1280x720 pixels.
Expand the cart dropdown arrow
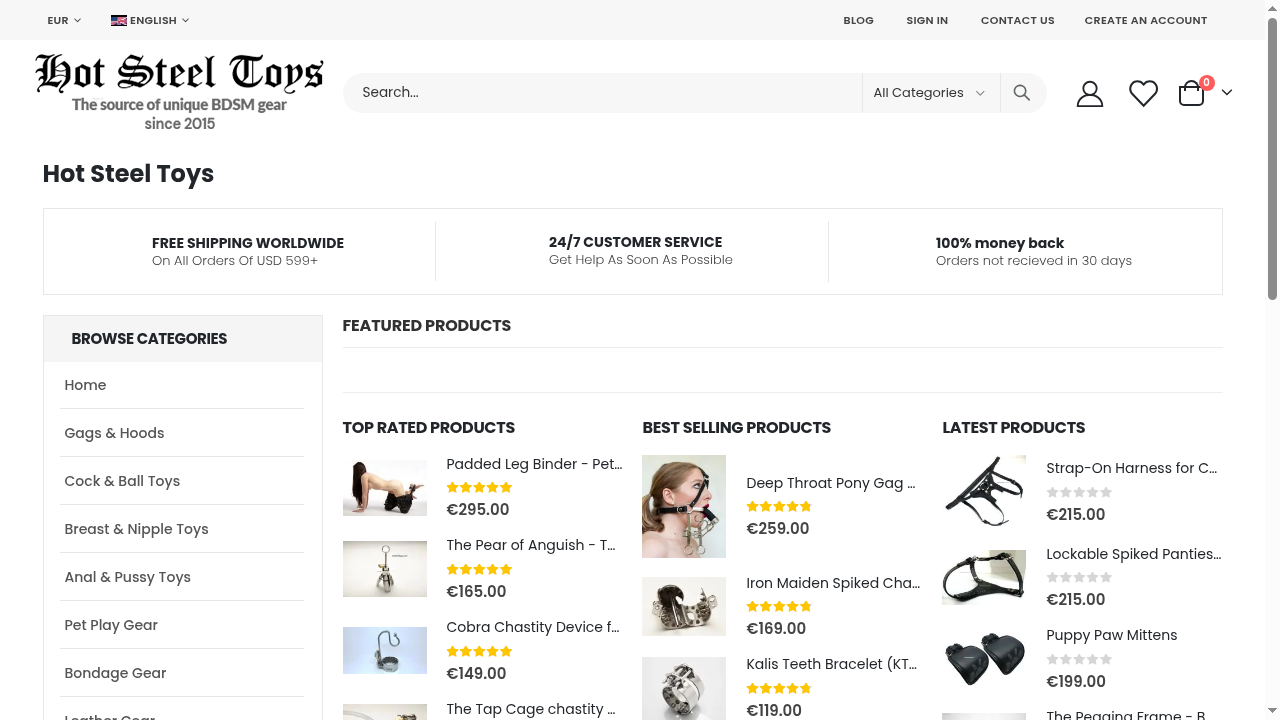1227,93
